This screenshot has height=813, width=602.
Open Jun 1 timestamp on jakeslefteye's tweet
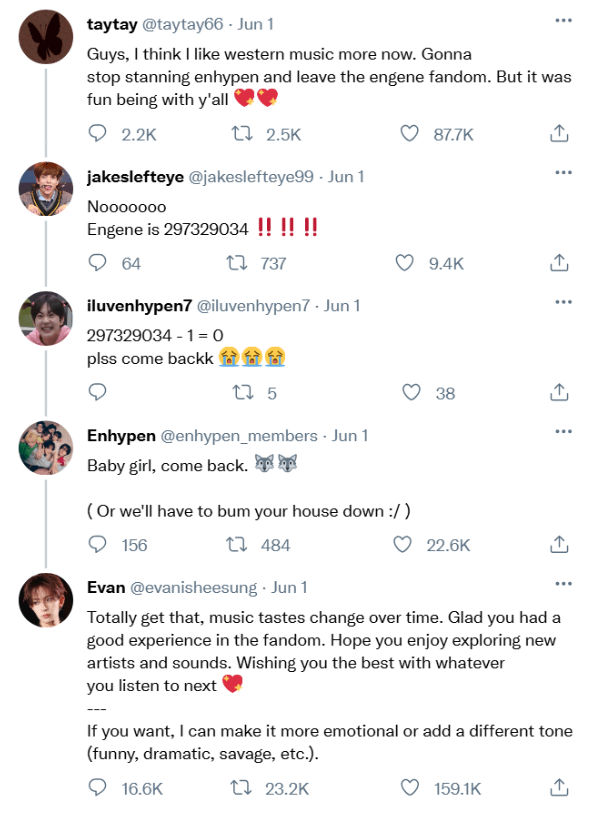point(346,177)
